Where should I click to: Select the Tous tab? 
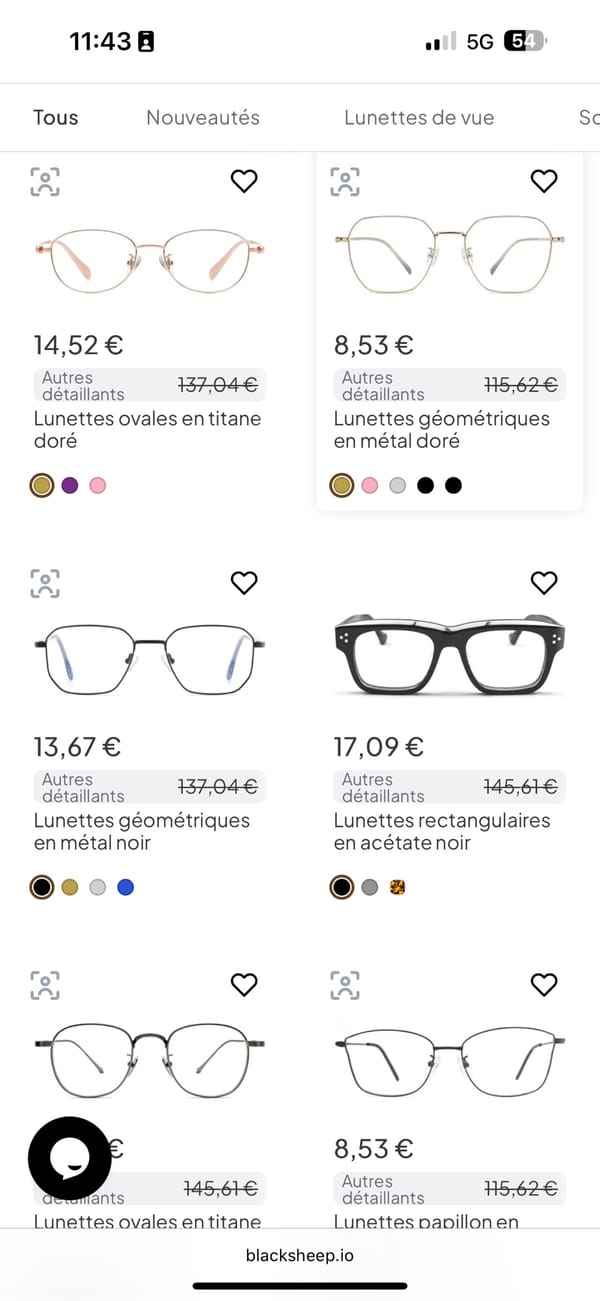coord(55,117)
